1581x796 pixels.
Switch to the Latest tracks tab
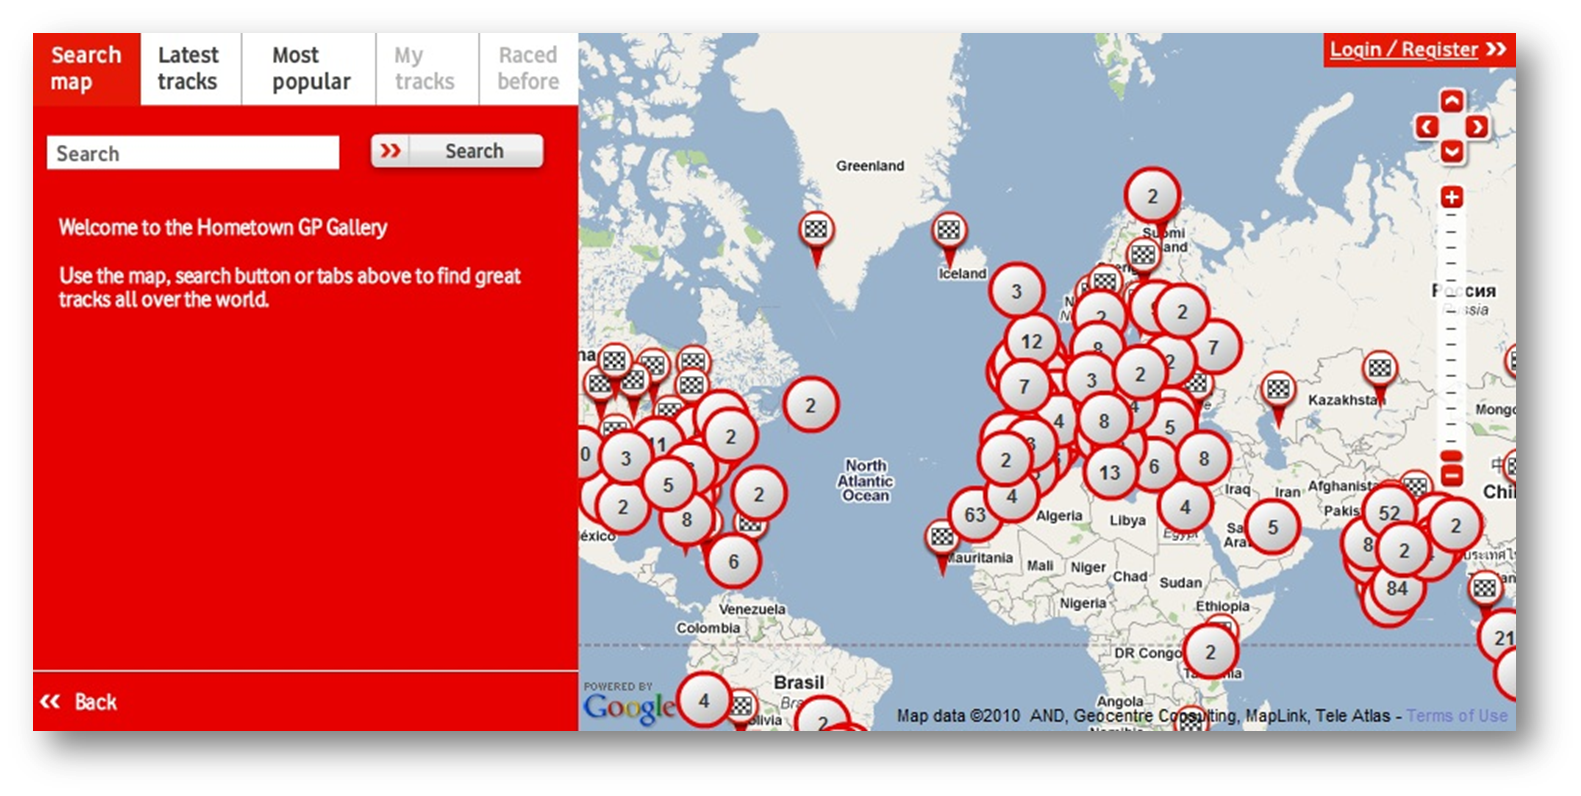[188, 69]
